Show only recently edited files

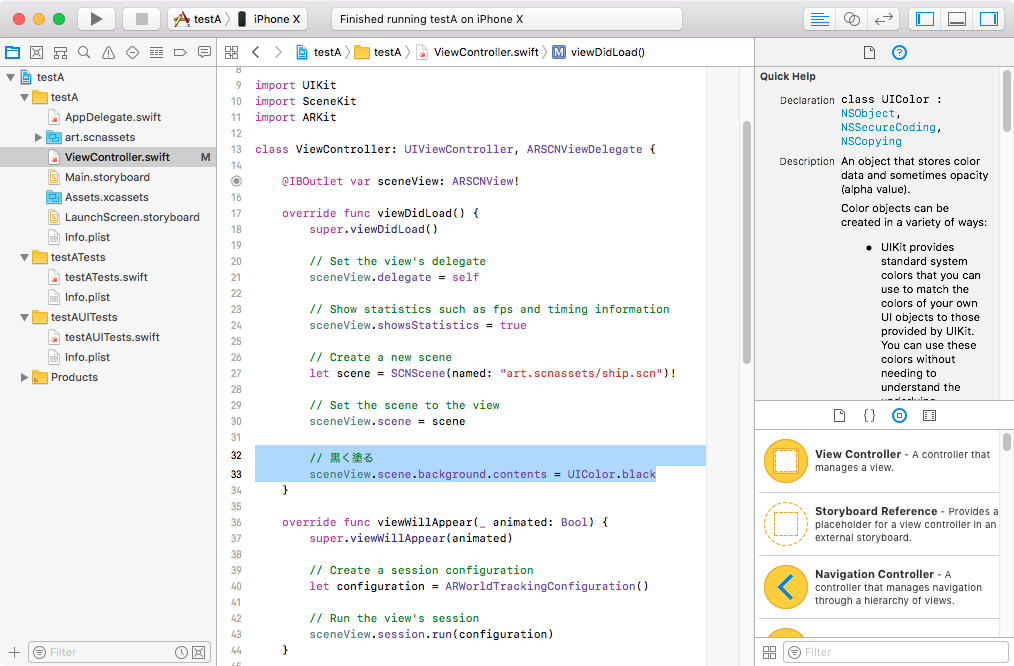pos(182,652)
